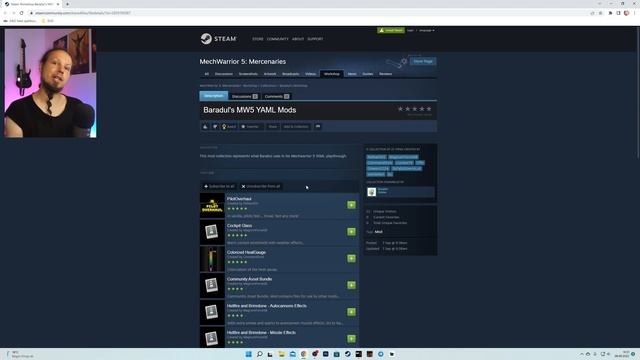Open the Windows Start menu

click(x=248, y=354)
